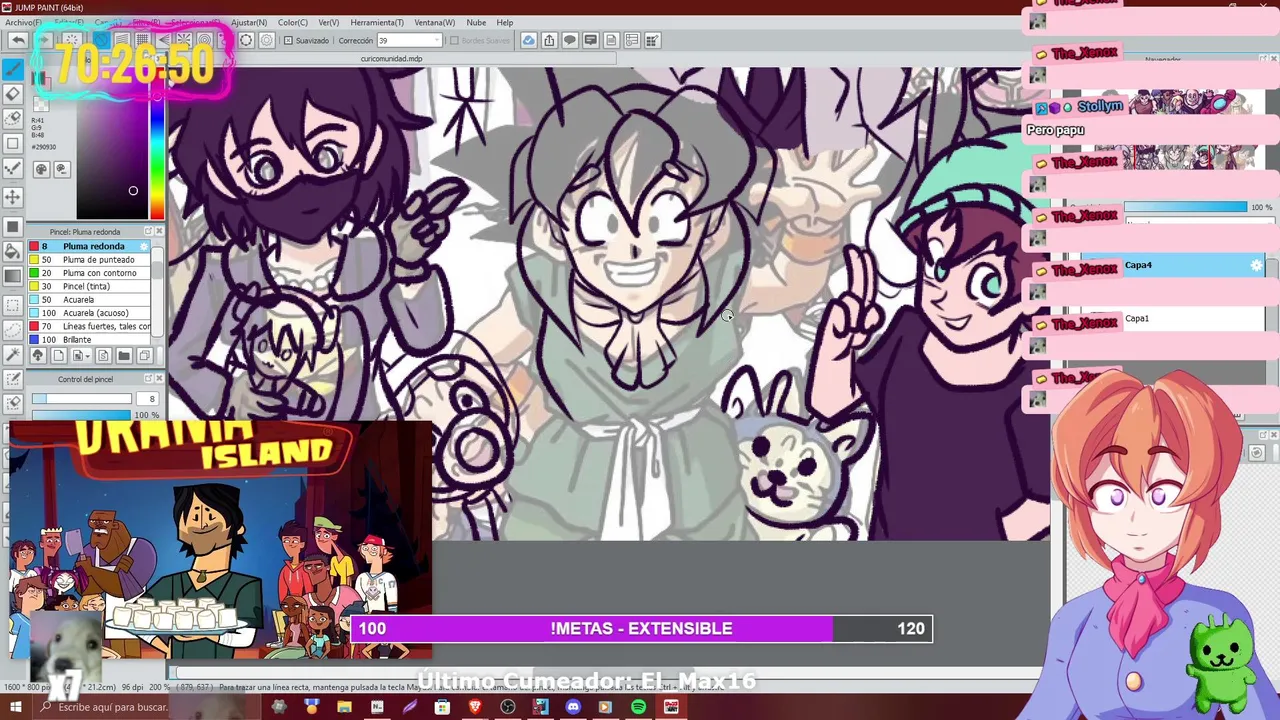Open Capa4 layer settings gear

1257,265
